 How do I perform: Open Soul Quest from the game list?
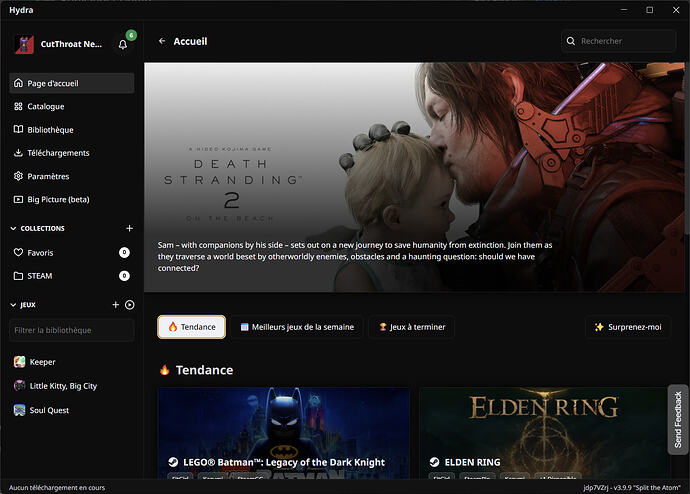coord(72,410)
